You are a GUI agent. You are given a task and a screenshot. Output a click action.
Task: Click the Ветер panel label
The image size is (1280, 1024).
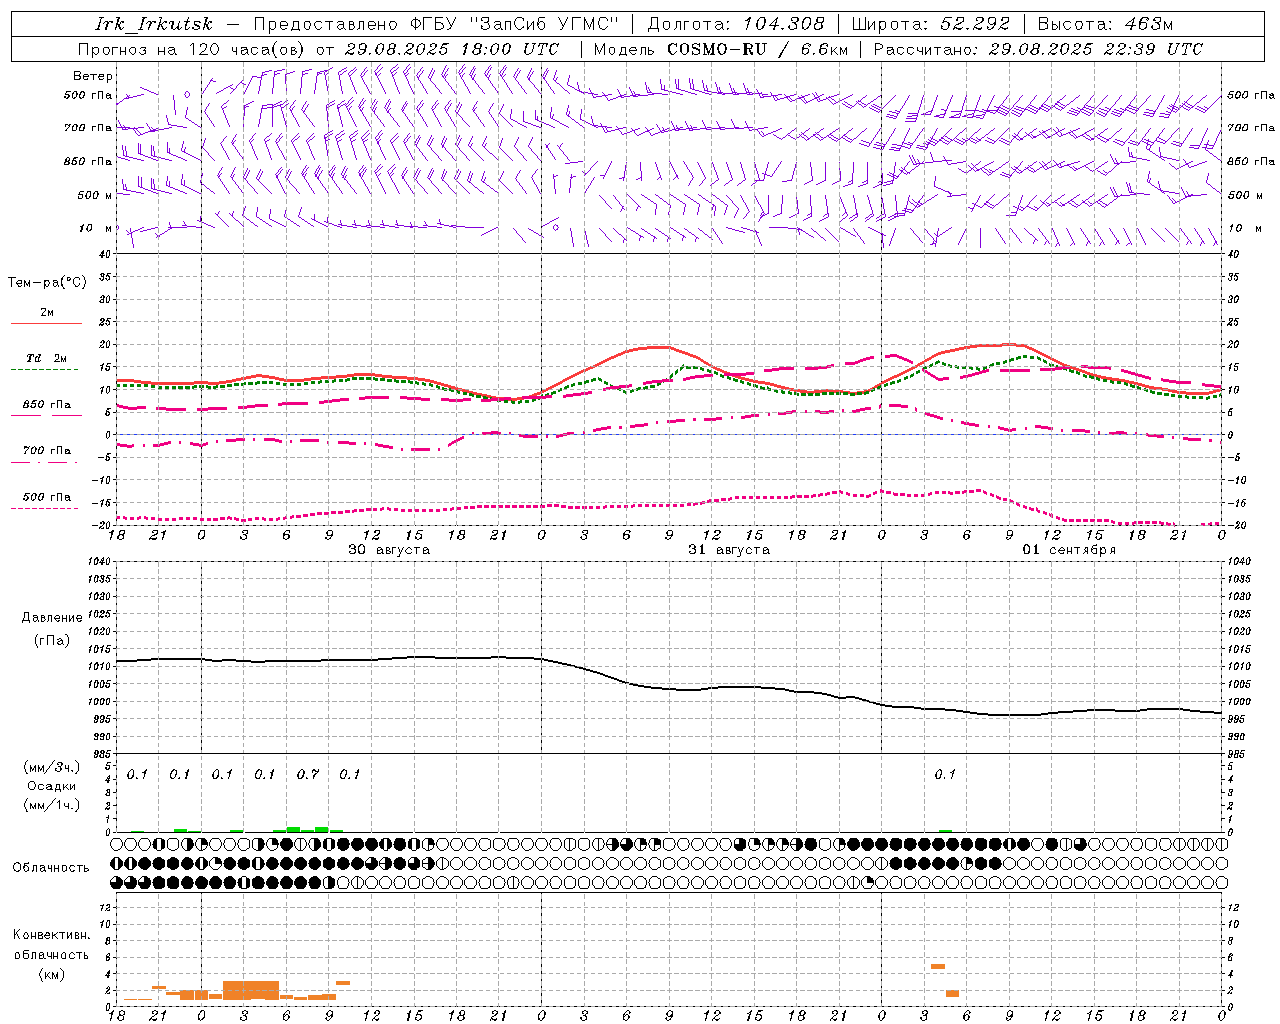tap(93, 76)
